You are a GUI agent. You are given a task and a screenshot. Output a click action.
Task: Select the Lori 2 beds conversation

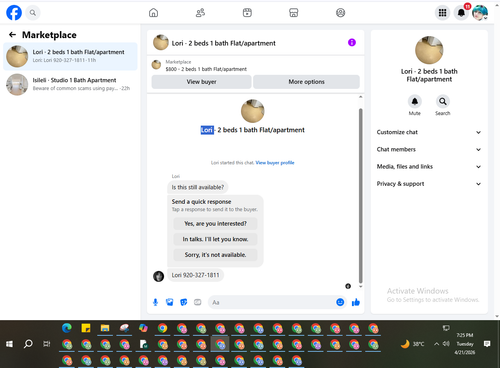point(70,56)
